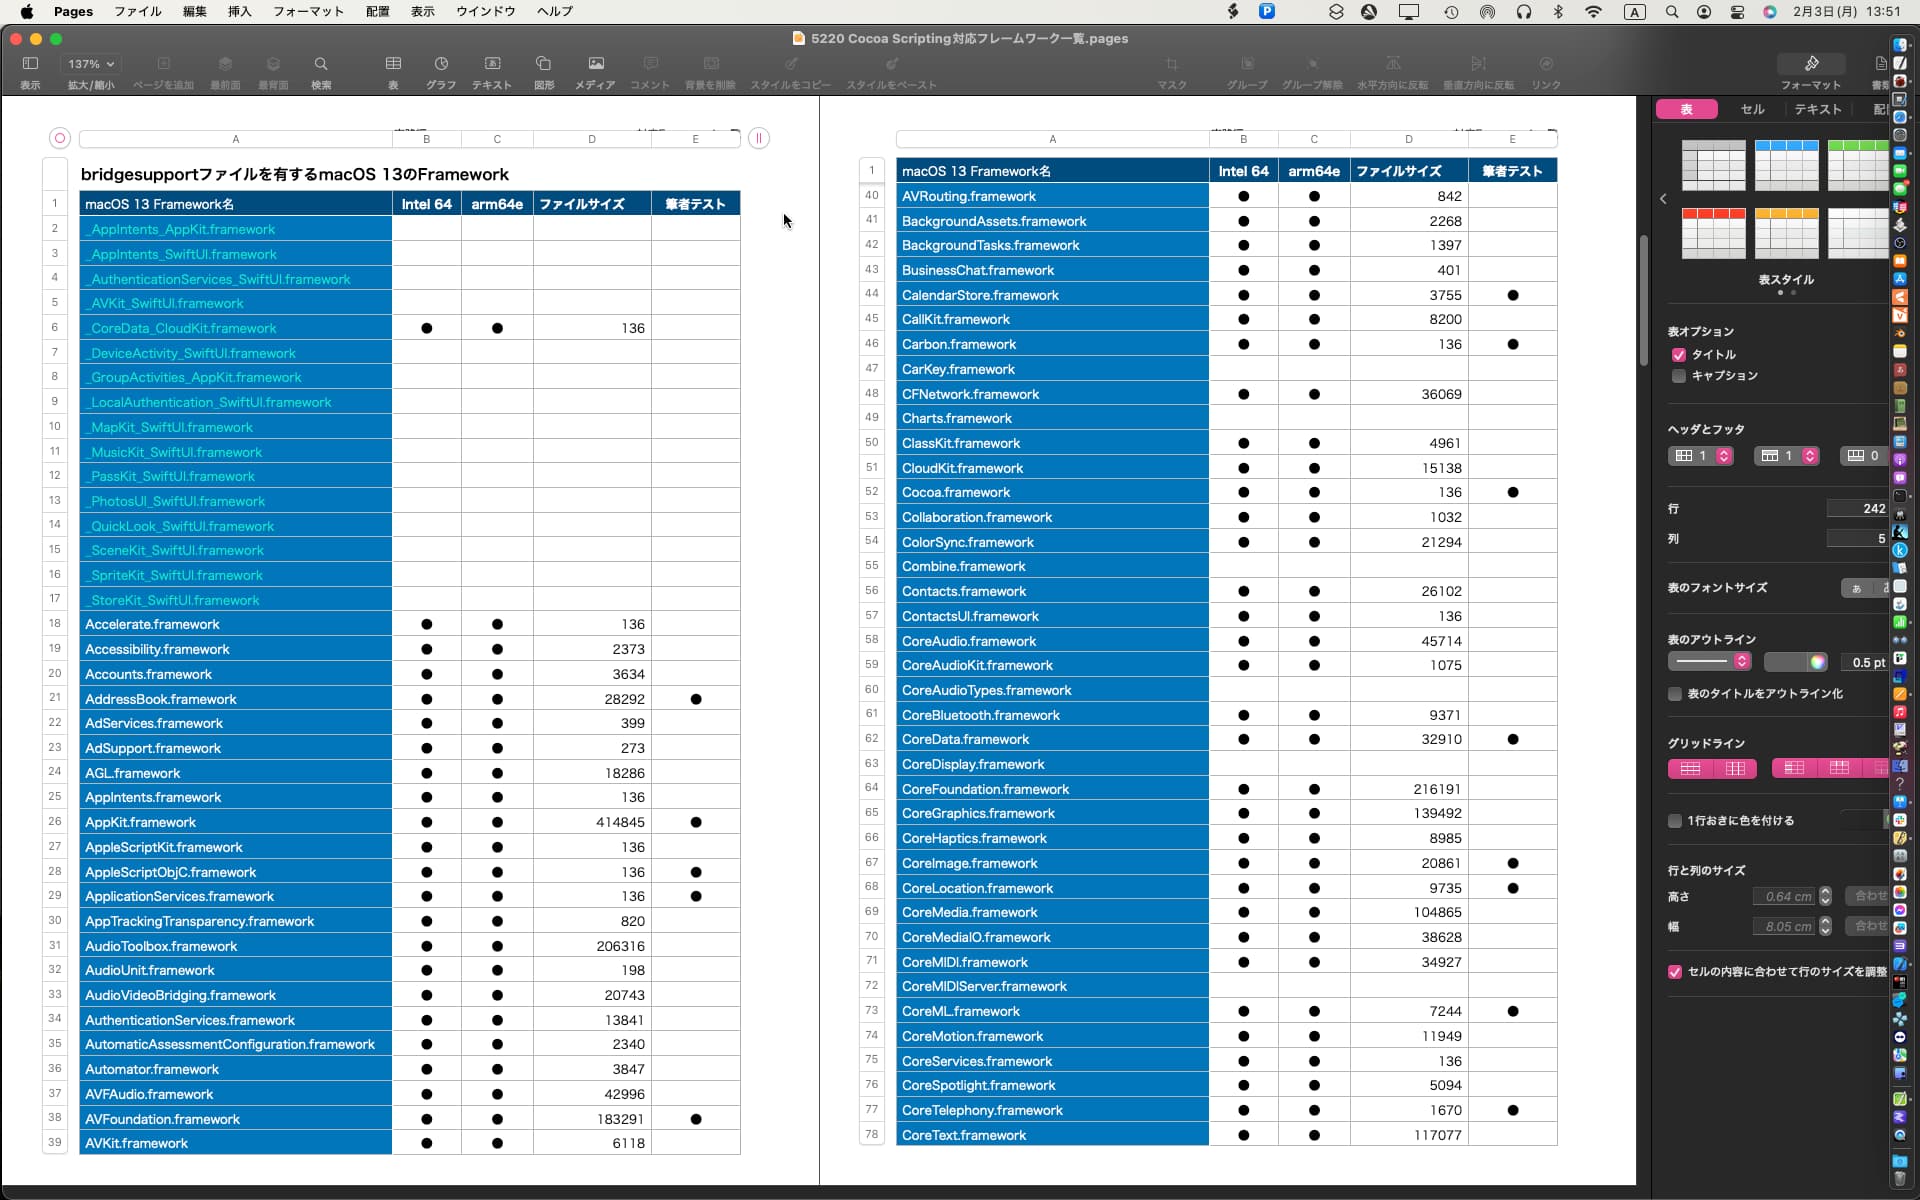The width and height of the screenshot is (1920, 1200).
Task: Toggle セルの内容に合わせて行のサイズを調整 checkbox
Action: coord(1675,972)
